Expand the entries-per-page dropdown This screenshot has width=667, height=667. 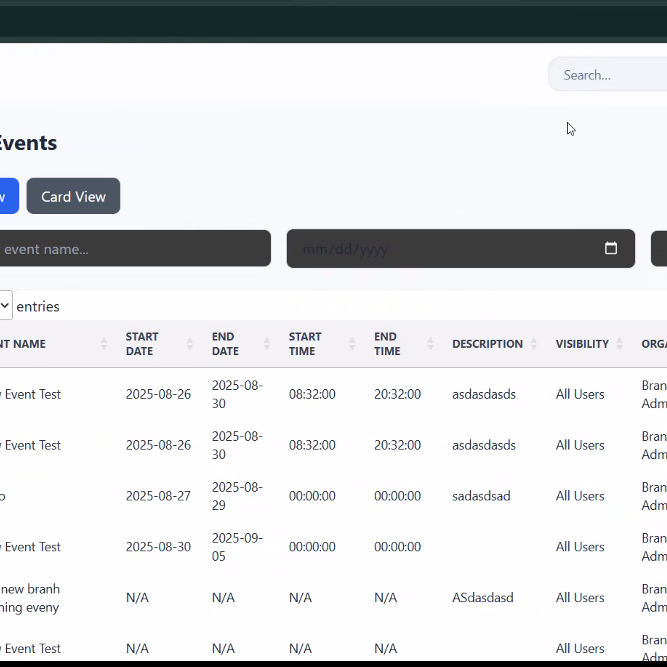click(5, 306)
